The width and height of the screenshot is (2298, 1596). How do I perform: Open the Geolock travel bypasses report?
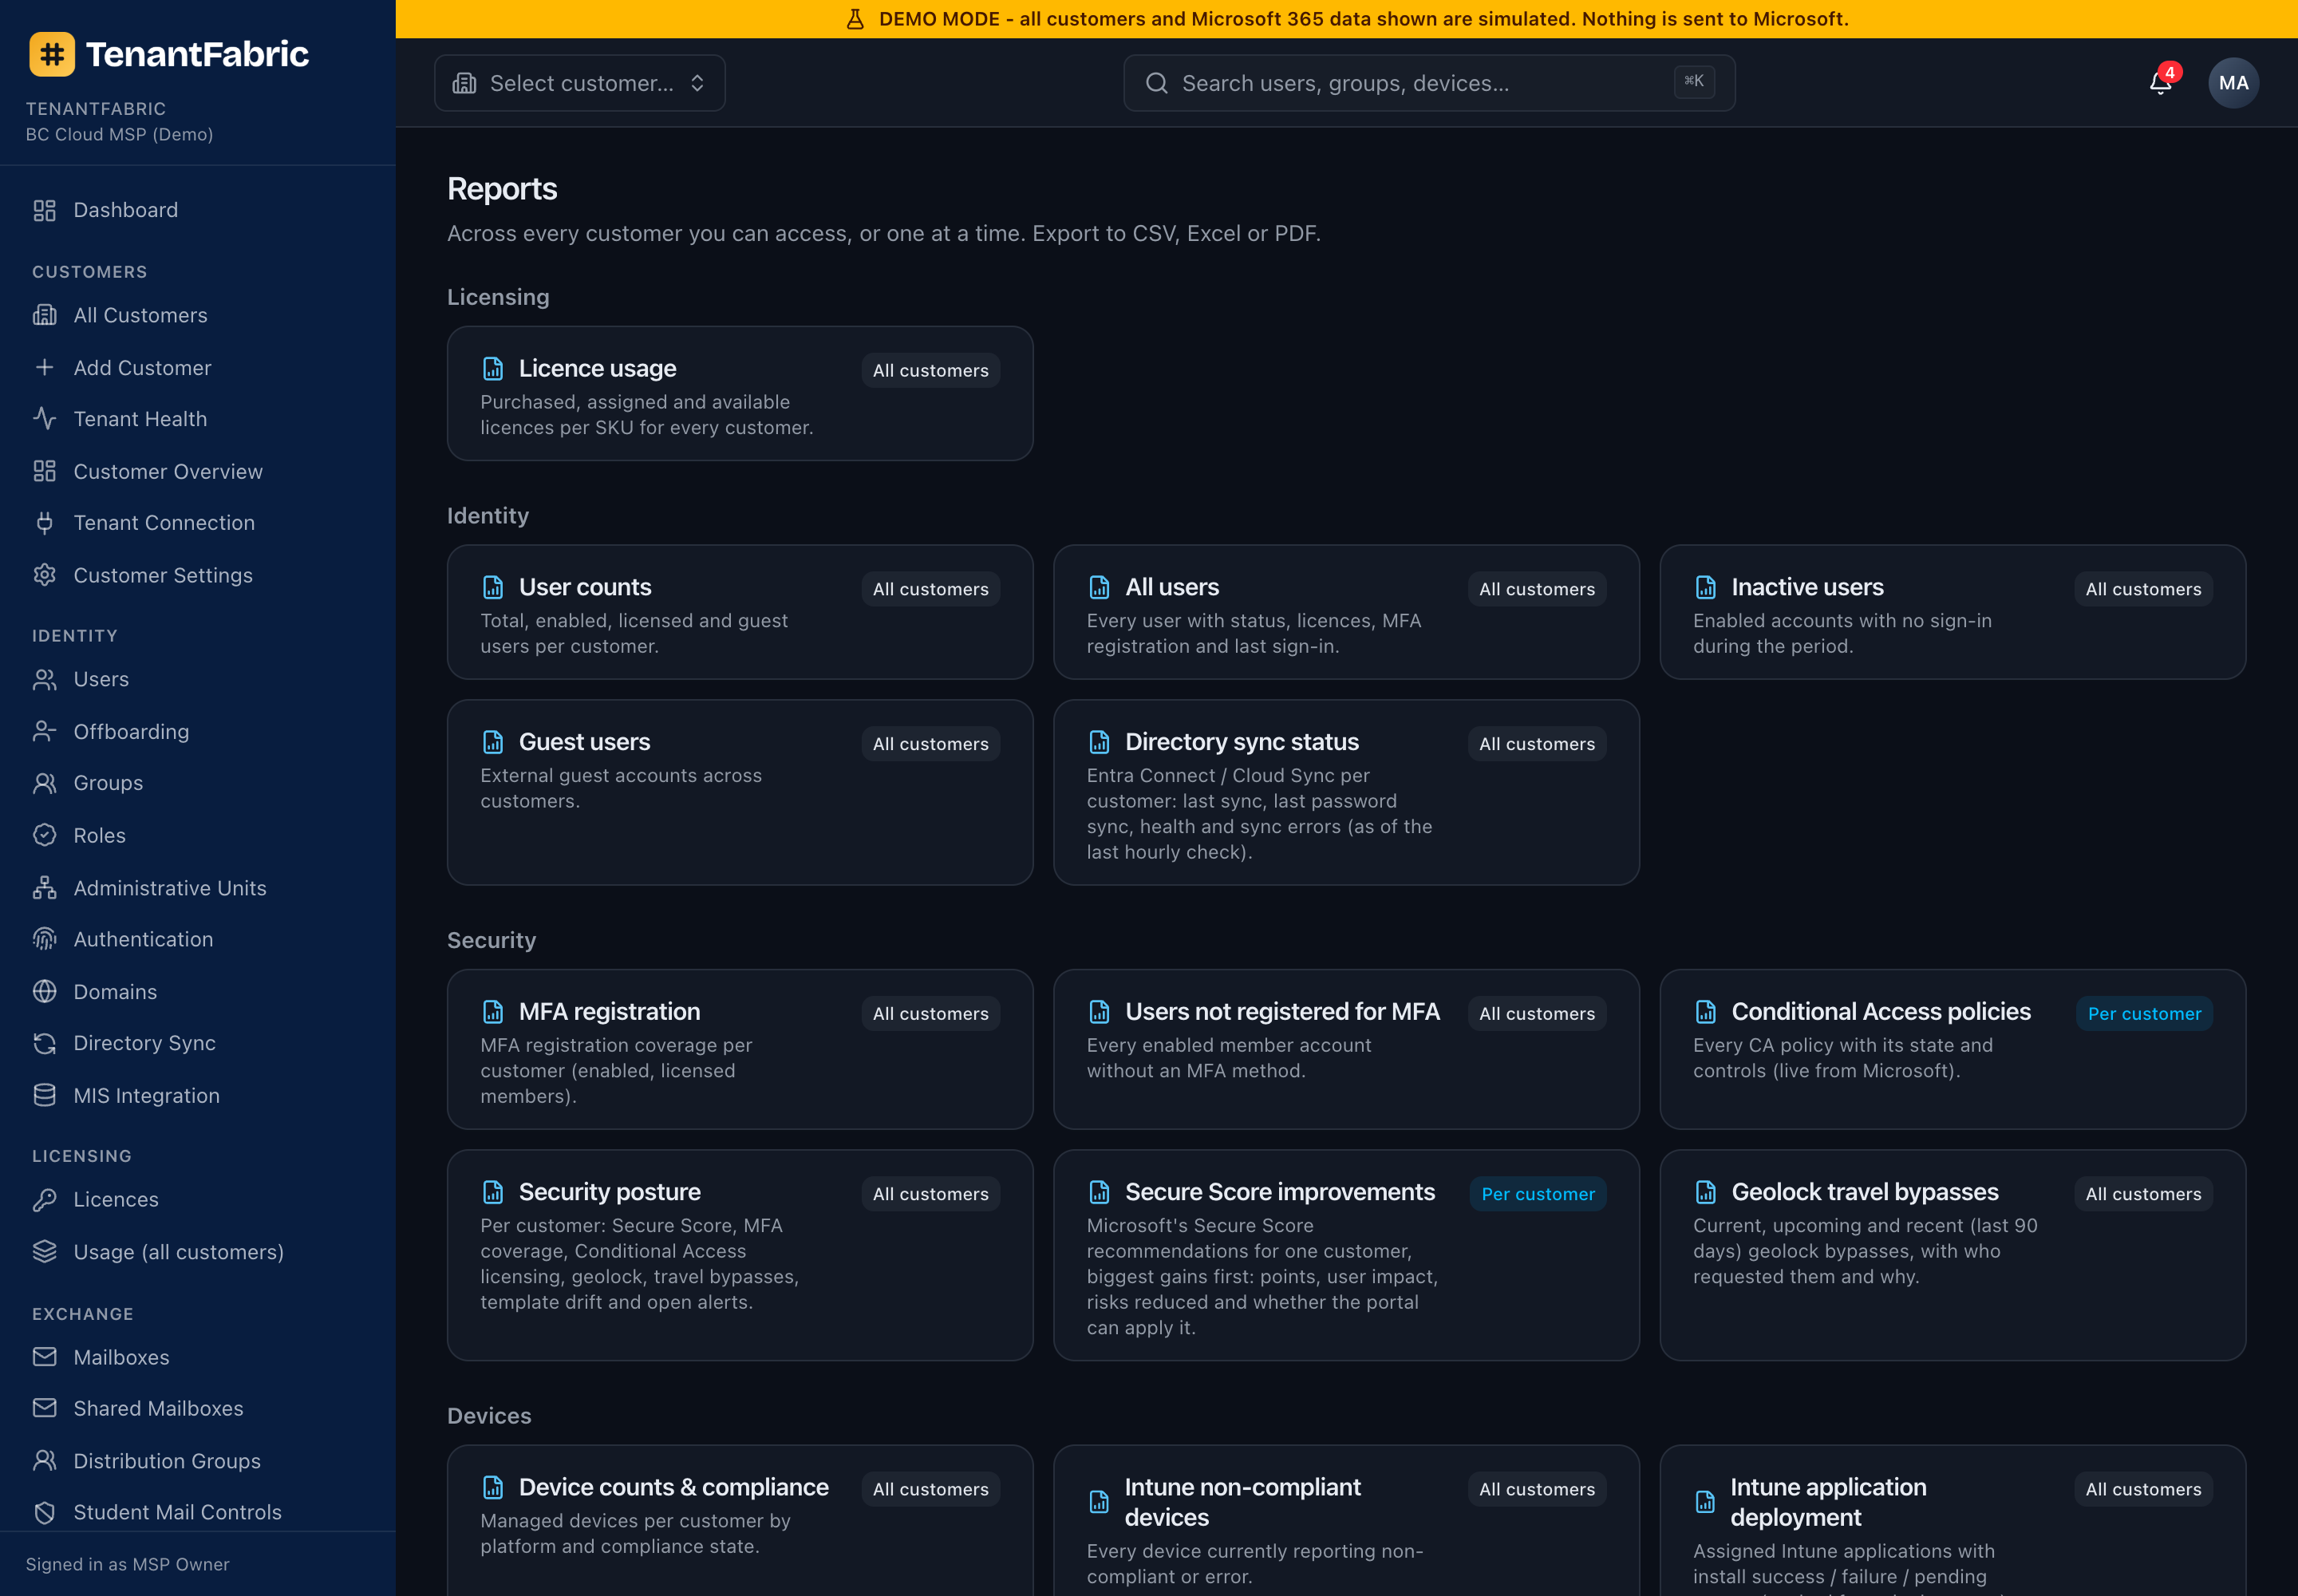[1952, 1255]
